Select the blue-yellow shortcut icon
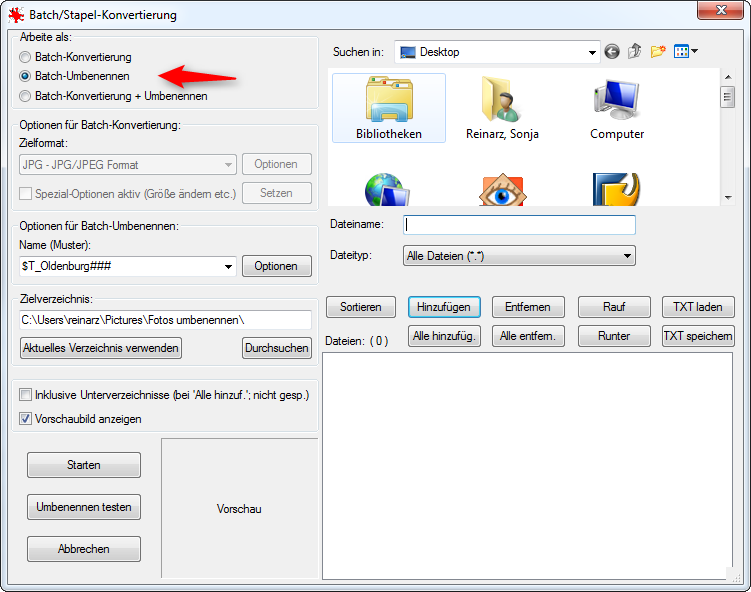This screenshot has height=592, width=751. point(616,190)
